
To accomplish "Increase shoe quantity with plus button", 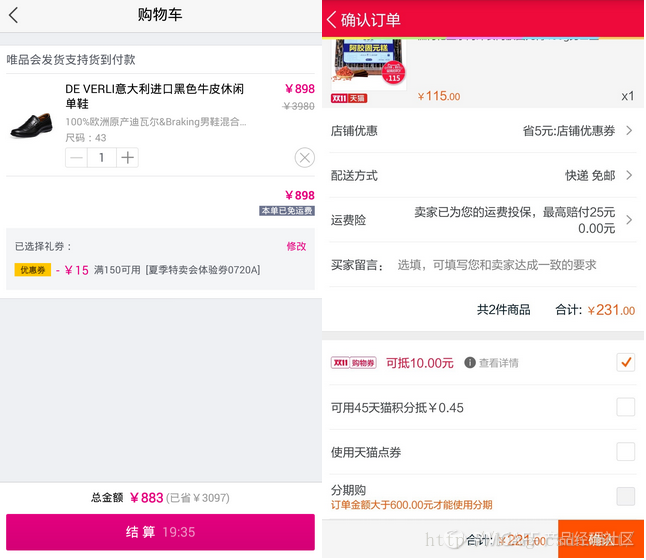I will click(127, 158).
